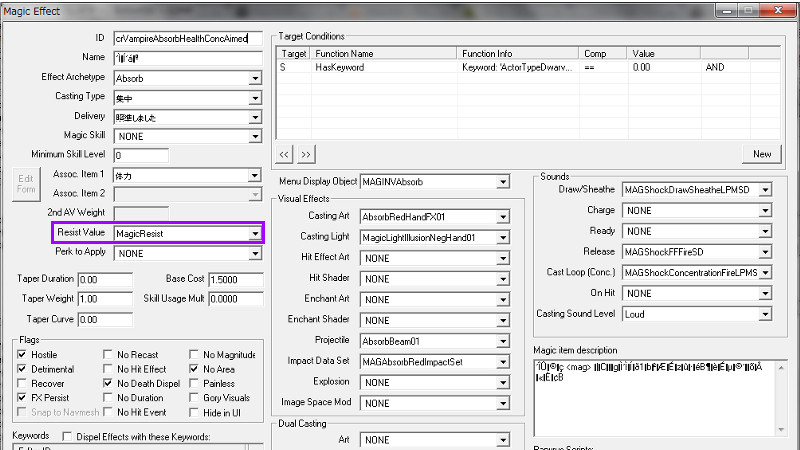Toggle No Death Dispel checkbox
This screenshot has width=800, height=450.
[108, 383]
